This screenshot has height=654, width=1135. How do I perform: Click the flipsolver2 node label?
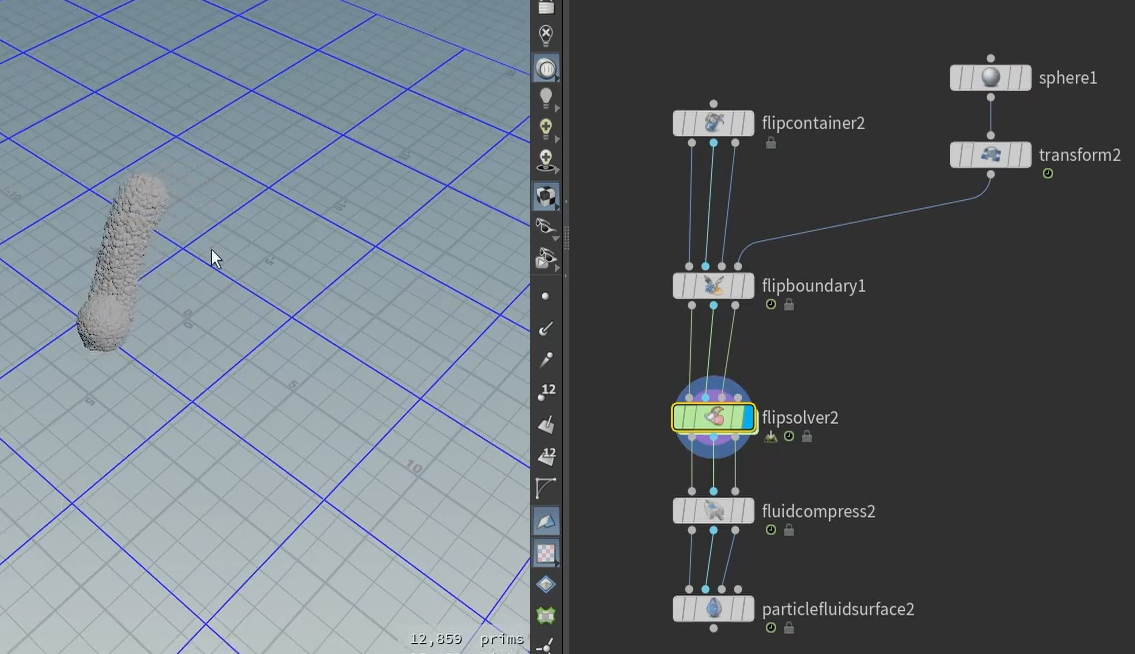(x=800, y=418)
